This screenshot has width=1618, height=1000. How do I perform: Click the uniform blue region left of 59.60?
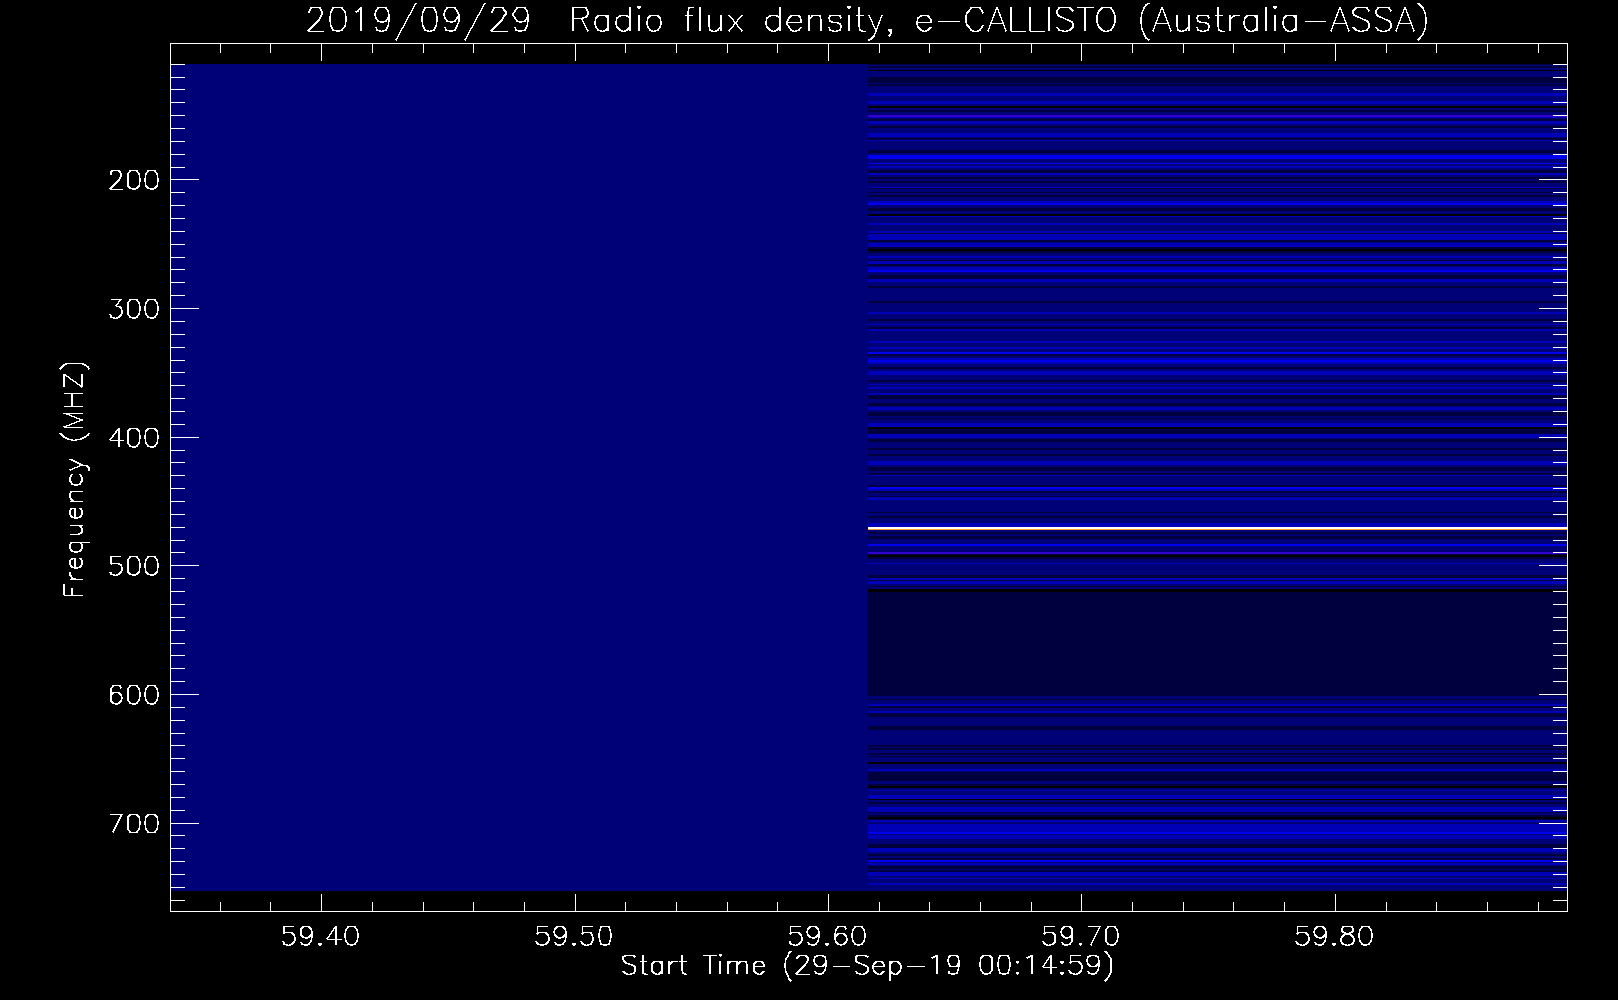[x=519, y=477]
